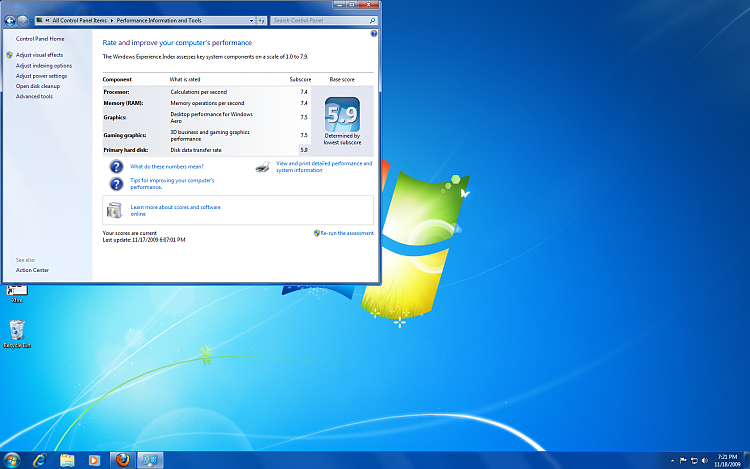Screen dimensions: 750x469
Task: Launch Open disk cleanup
Action: [38, 86]
